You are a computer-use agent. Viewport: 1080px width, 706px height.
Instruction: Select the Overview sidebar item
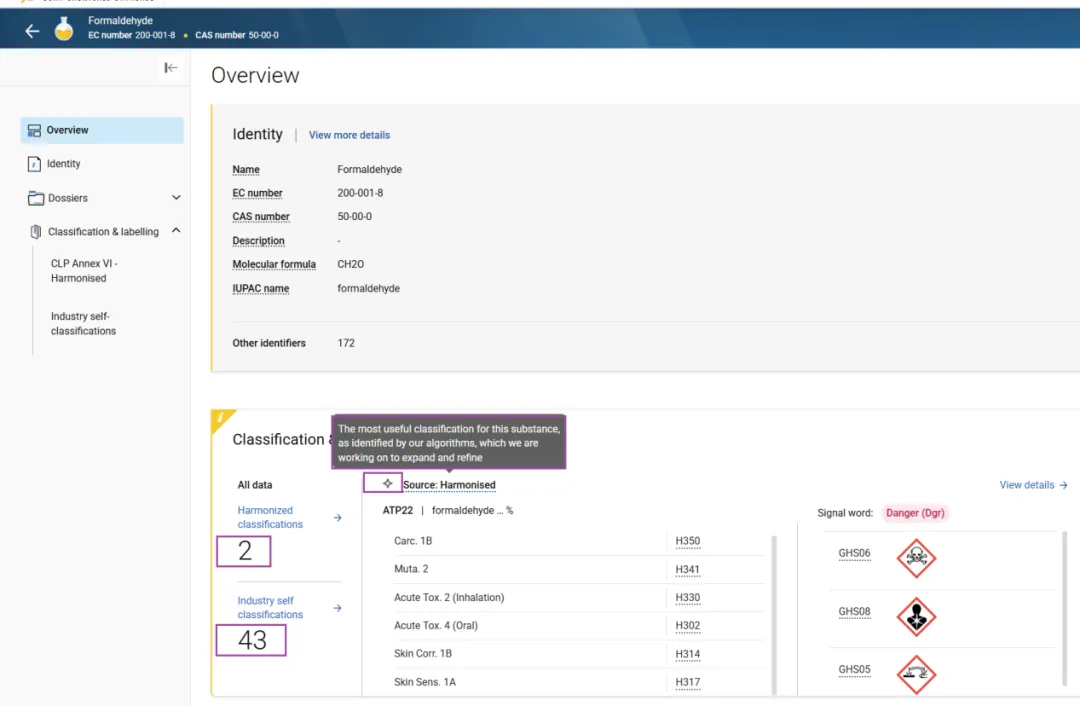point(102,130)
